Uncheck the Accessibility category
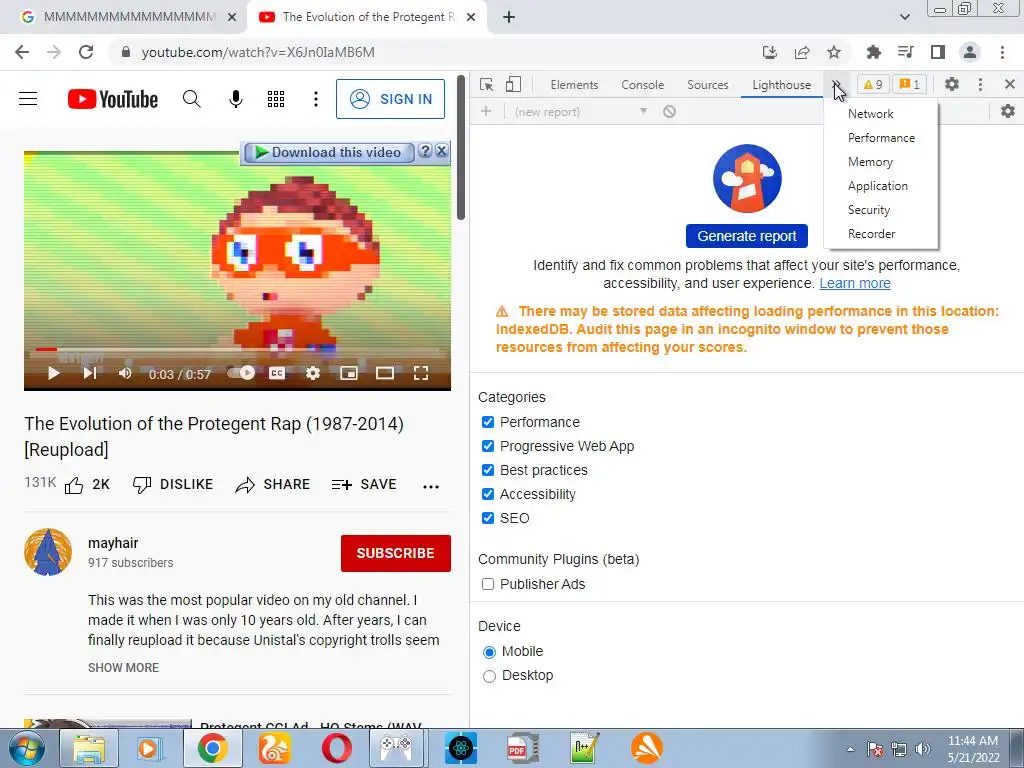The image size is (1024, 768). tap(488, 494)
